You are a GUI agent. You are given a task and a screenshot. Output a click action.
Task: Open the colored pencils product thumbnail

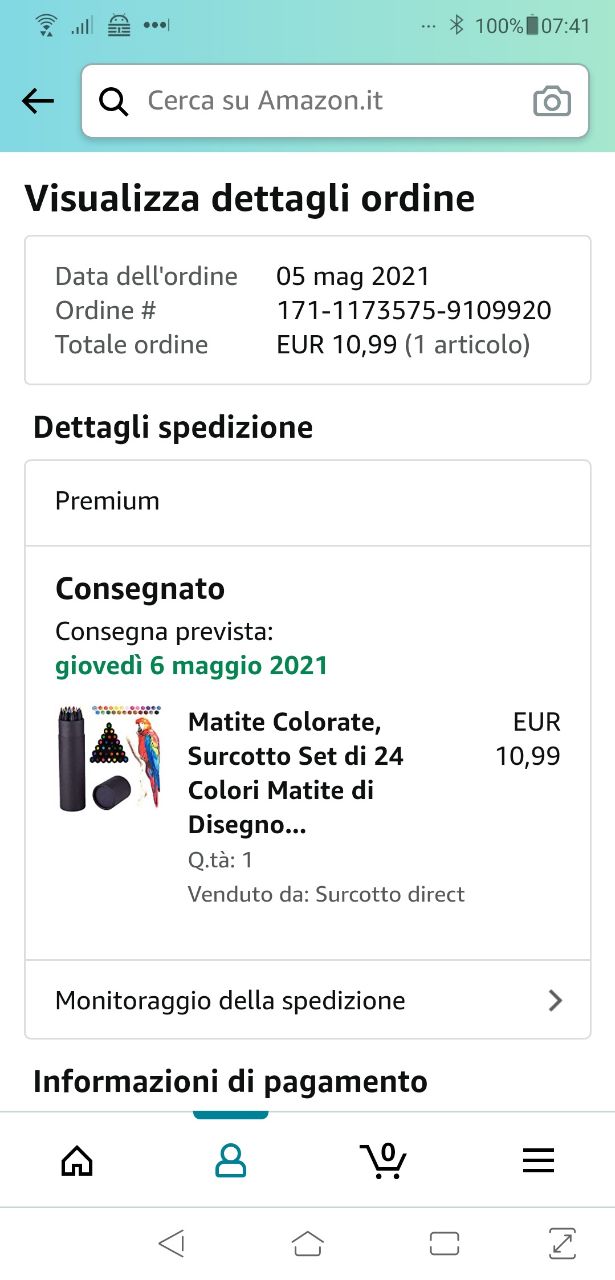coord(110,758)
